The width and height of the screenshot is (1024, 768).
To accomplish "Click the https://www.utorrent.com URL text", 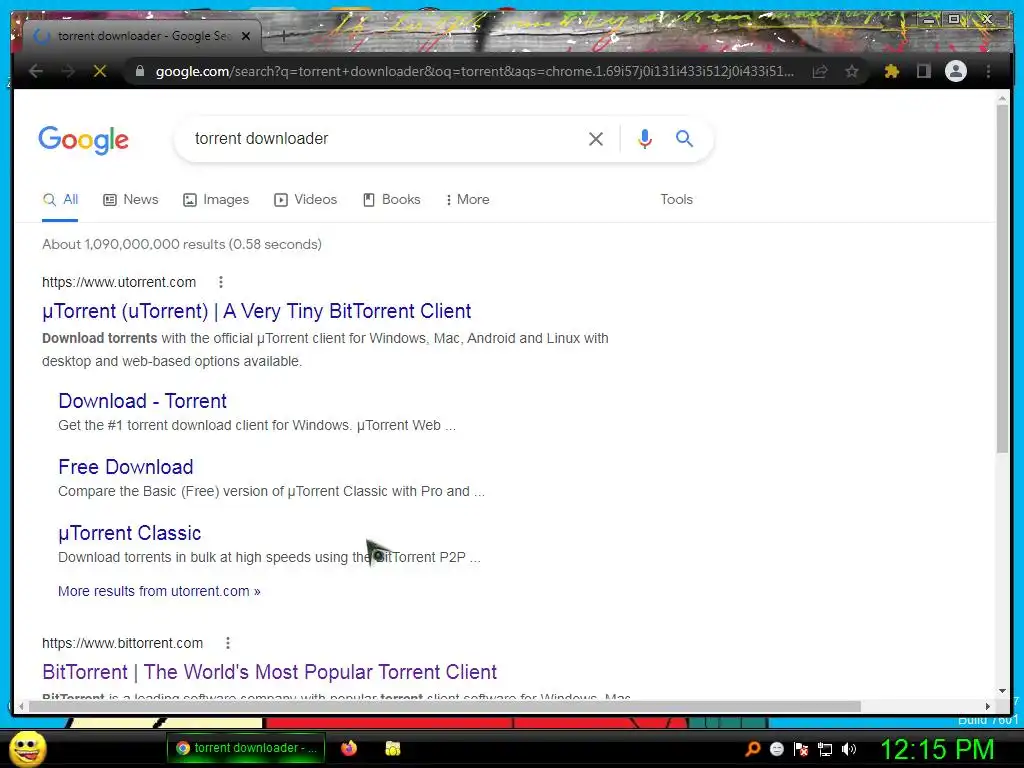I will pyautogui.click(x=119, y=282).
